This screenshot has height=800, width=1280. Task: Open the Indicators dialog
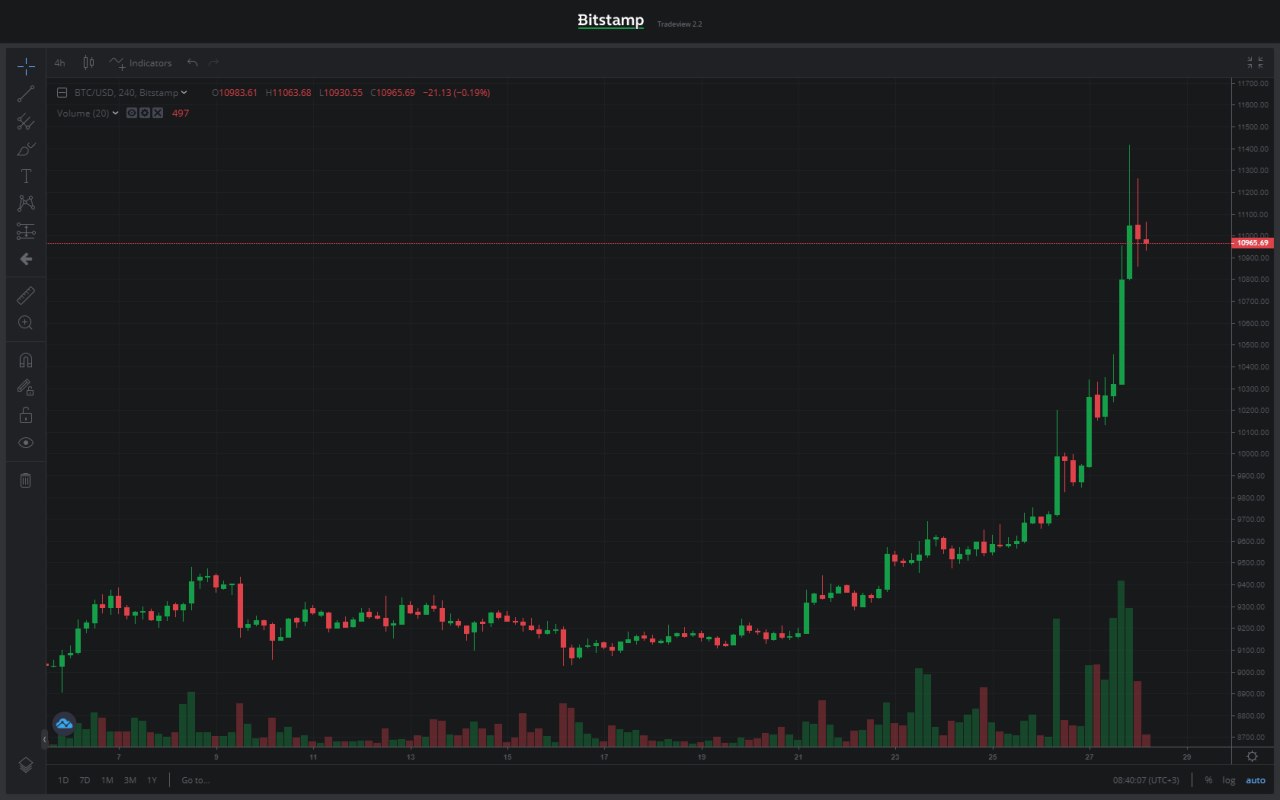point(141,63)
